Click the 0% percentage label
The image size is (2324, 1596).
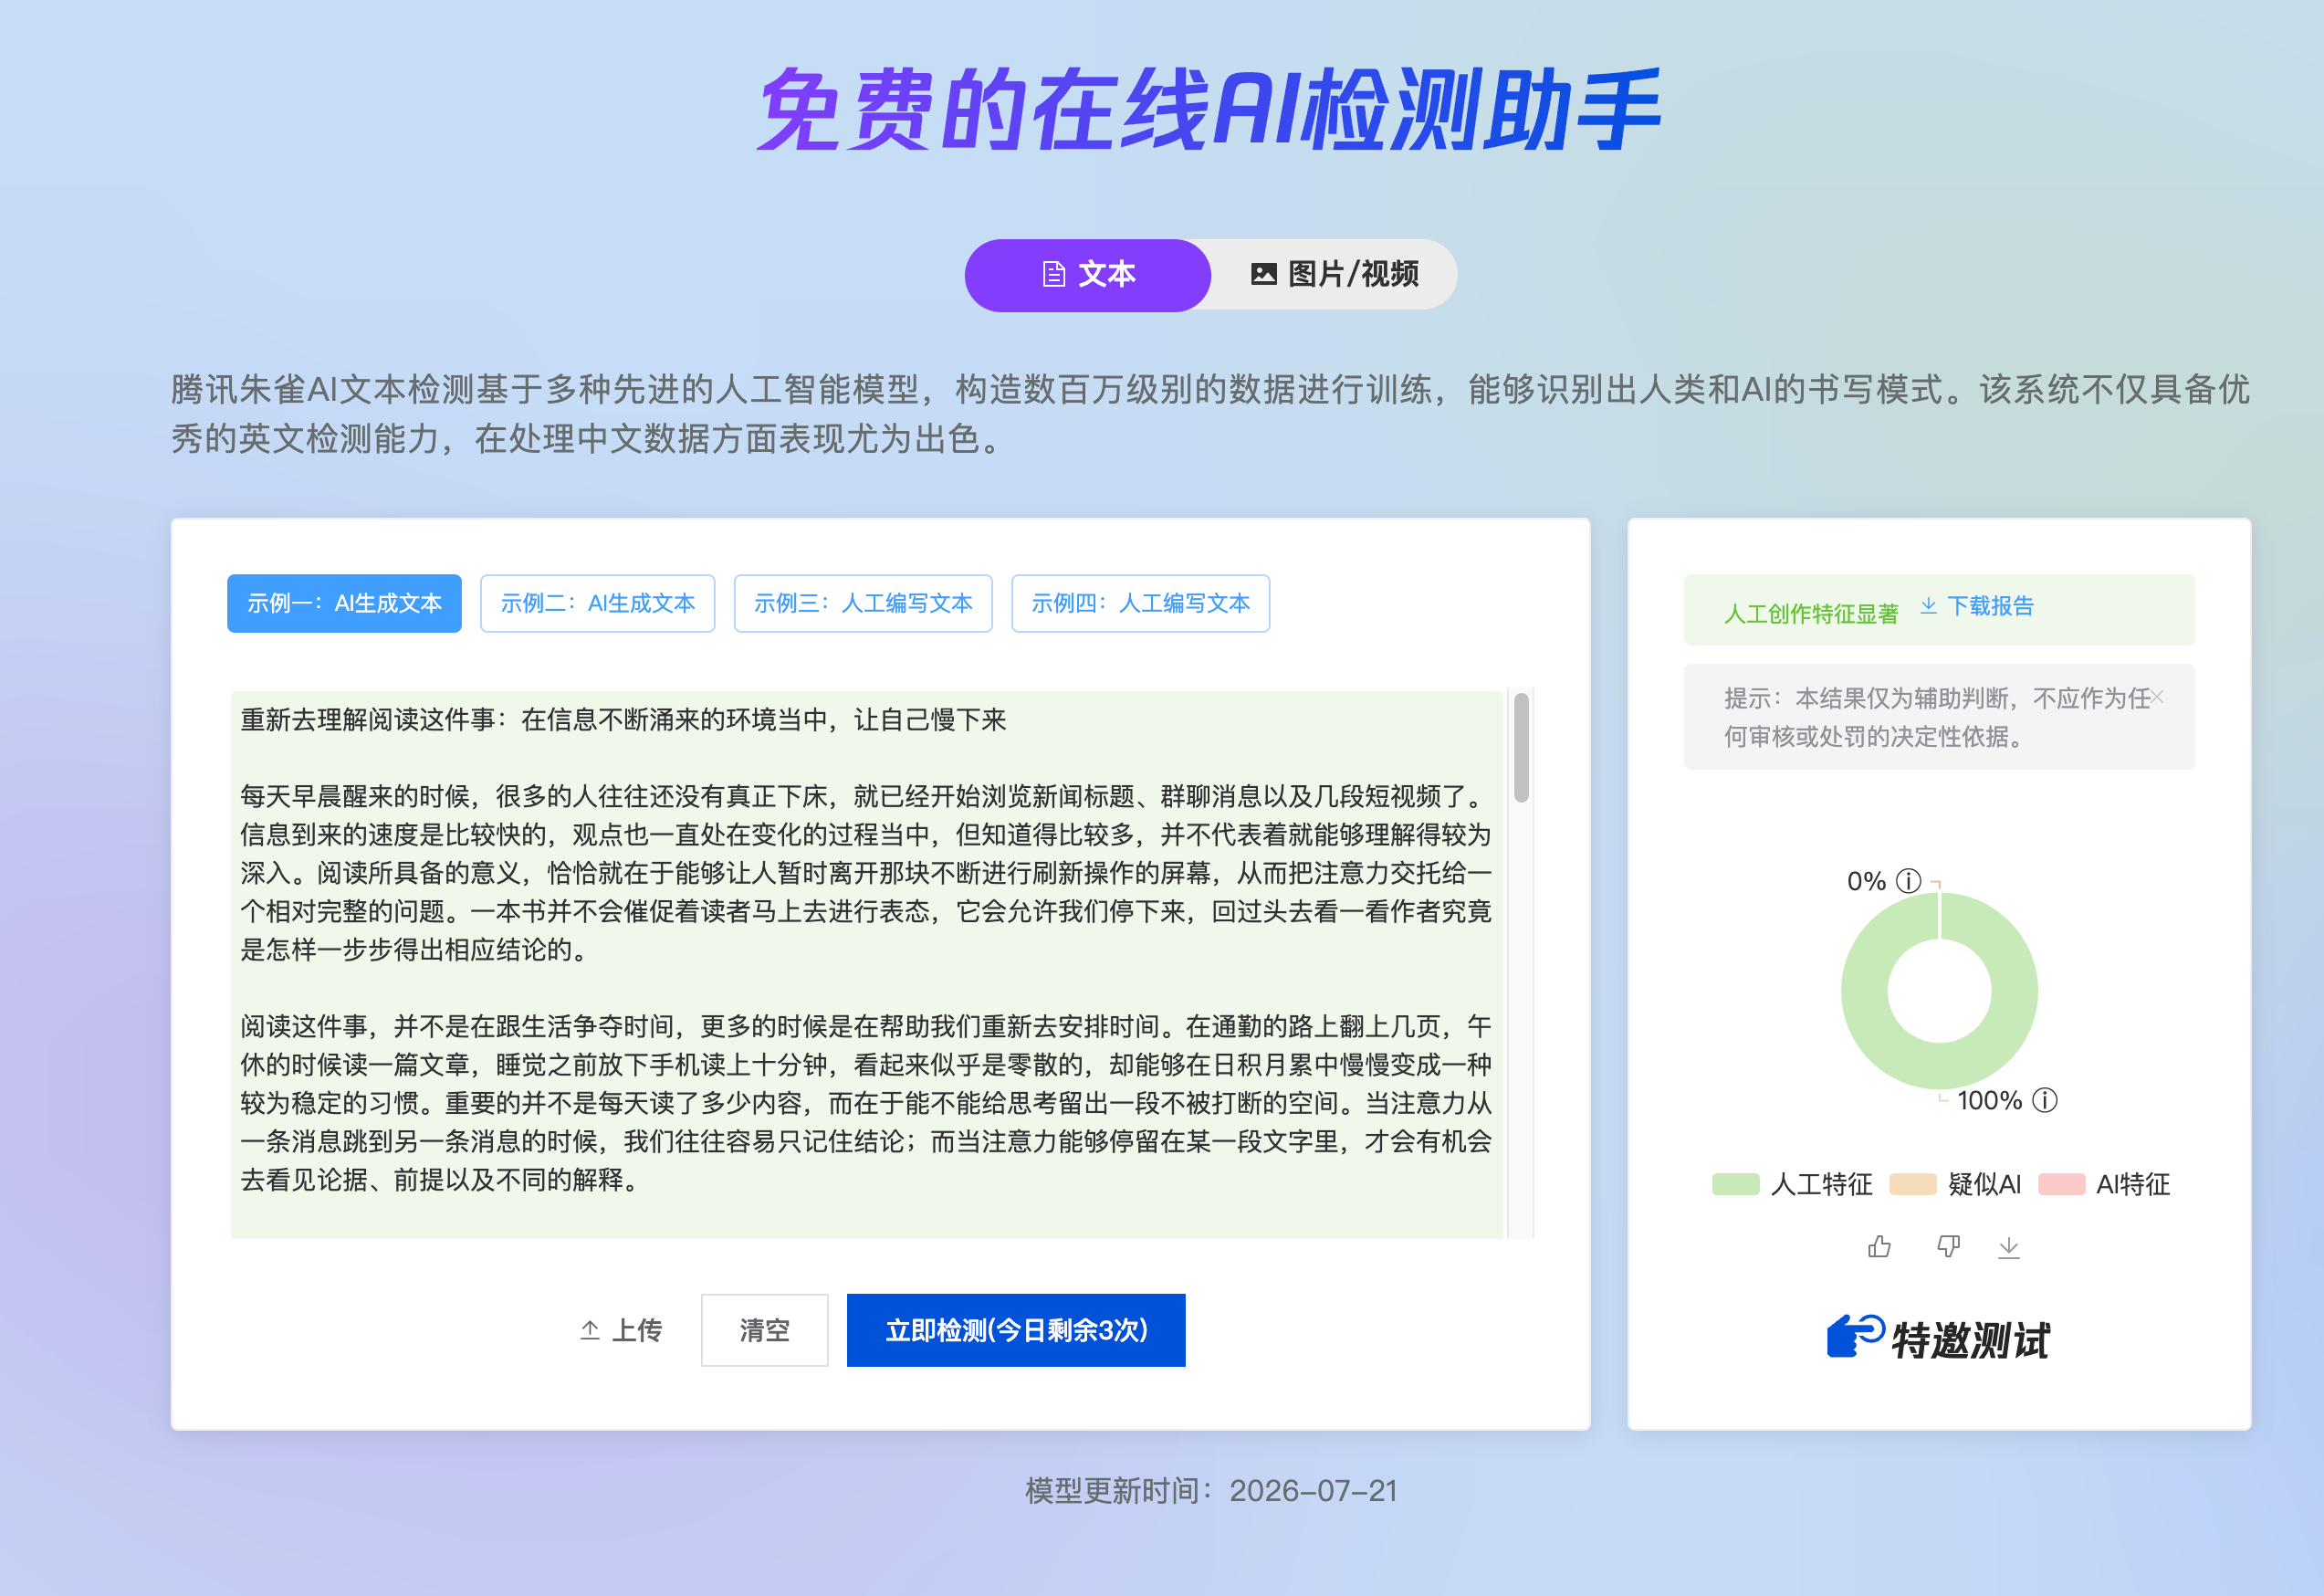tap(1866, 881)
